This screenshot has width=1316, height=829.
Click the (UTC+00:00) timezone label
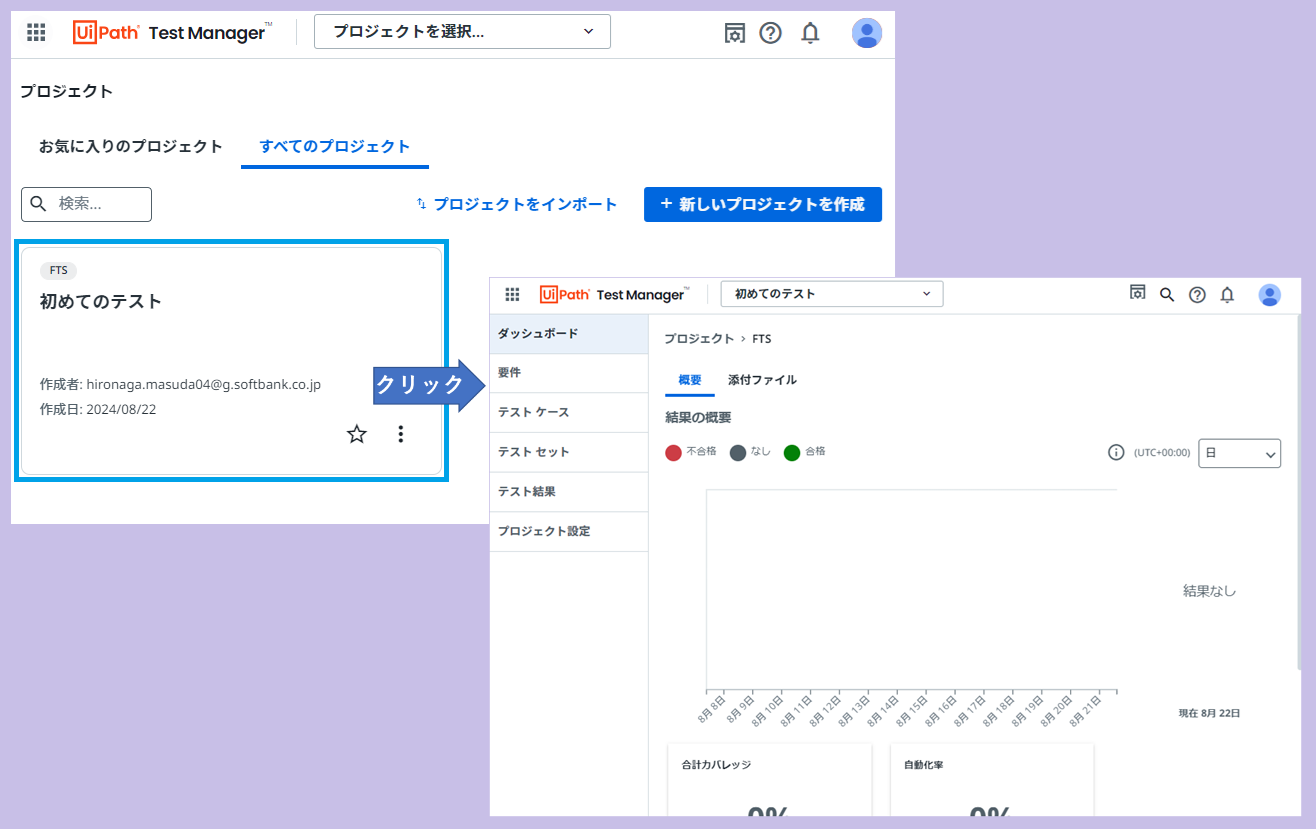[x=1162, y=453]
